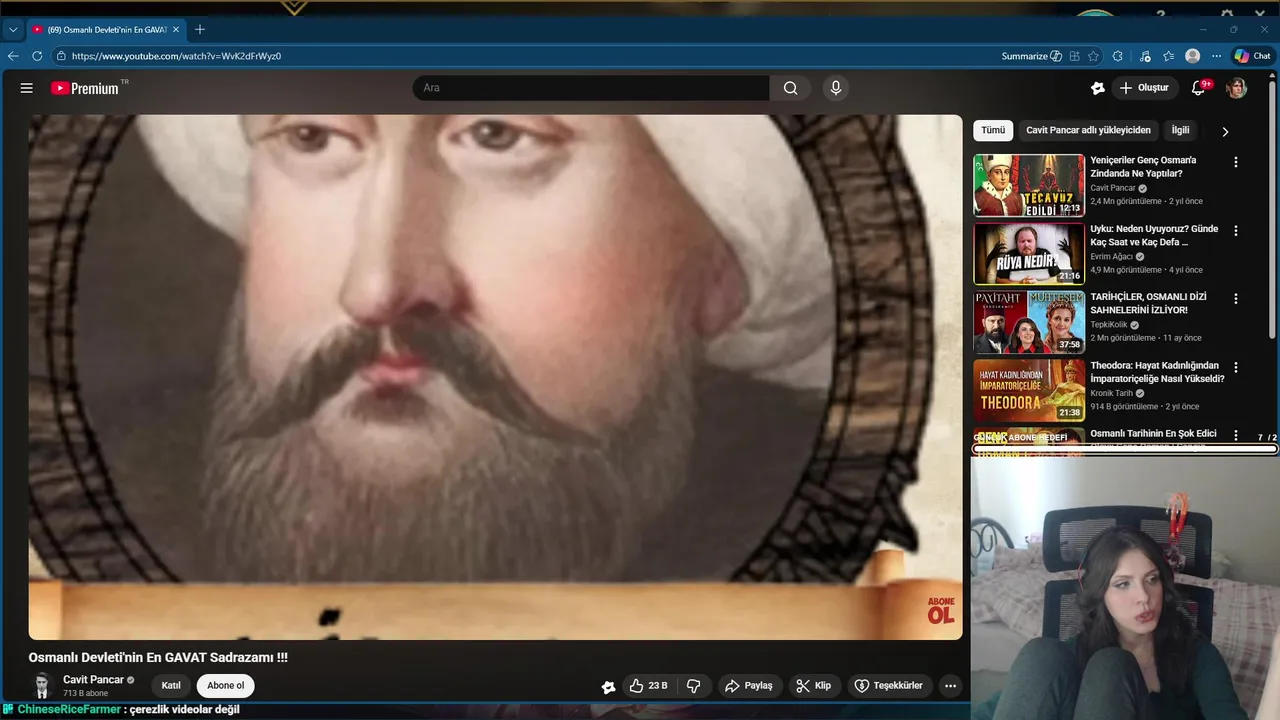The image size is (1280, 720).
Task: Select the İlgili filter chip
Action: pos(1181,130)
